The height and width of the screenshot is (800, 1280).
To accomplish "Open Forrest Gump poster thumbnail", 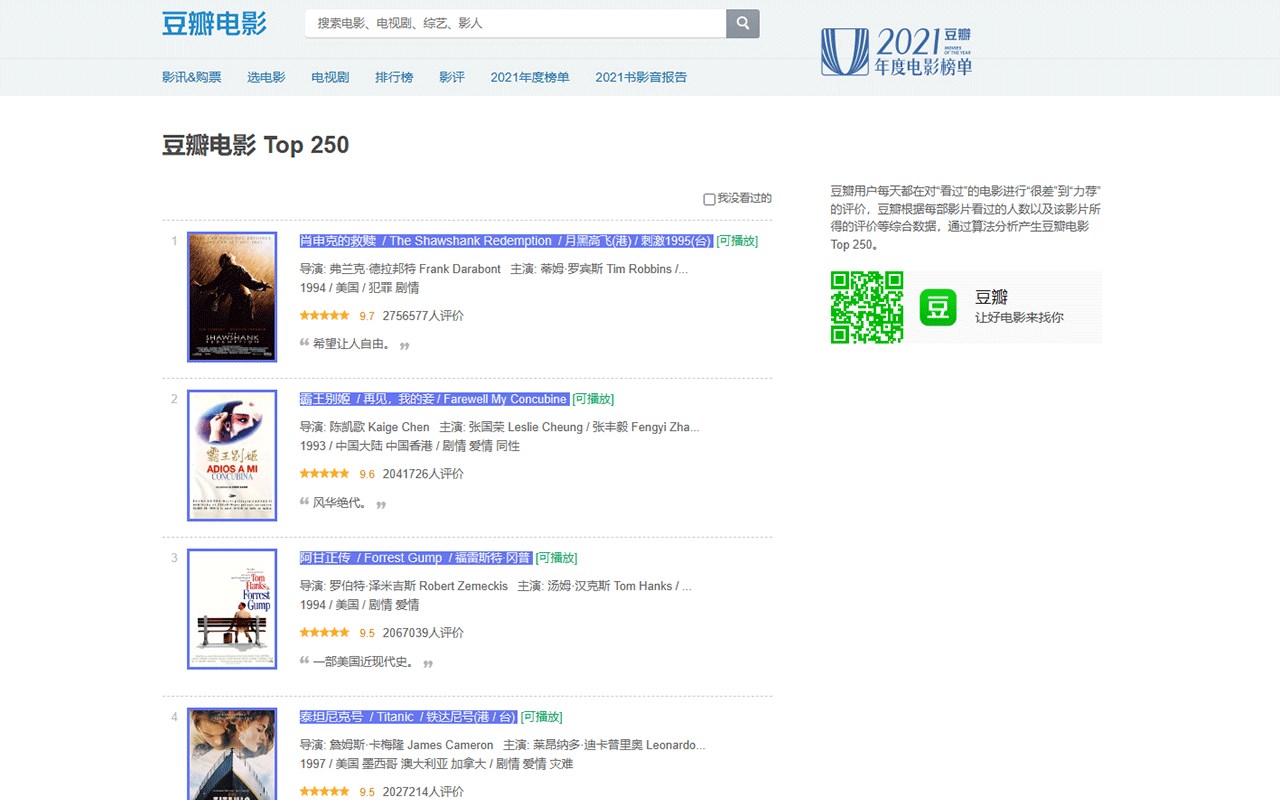I will [232, 609].
